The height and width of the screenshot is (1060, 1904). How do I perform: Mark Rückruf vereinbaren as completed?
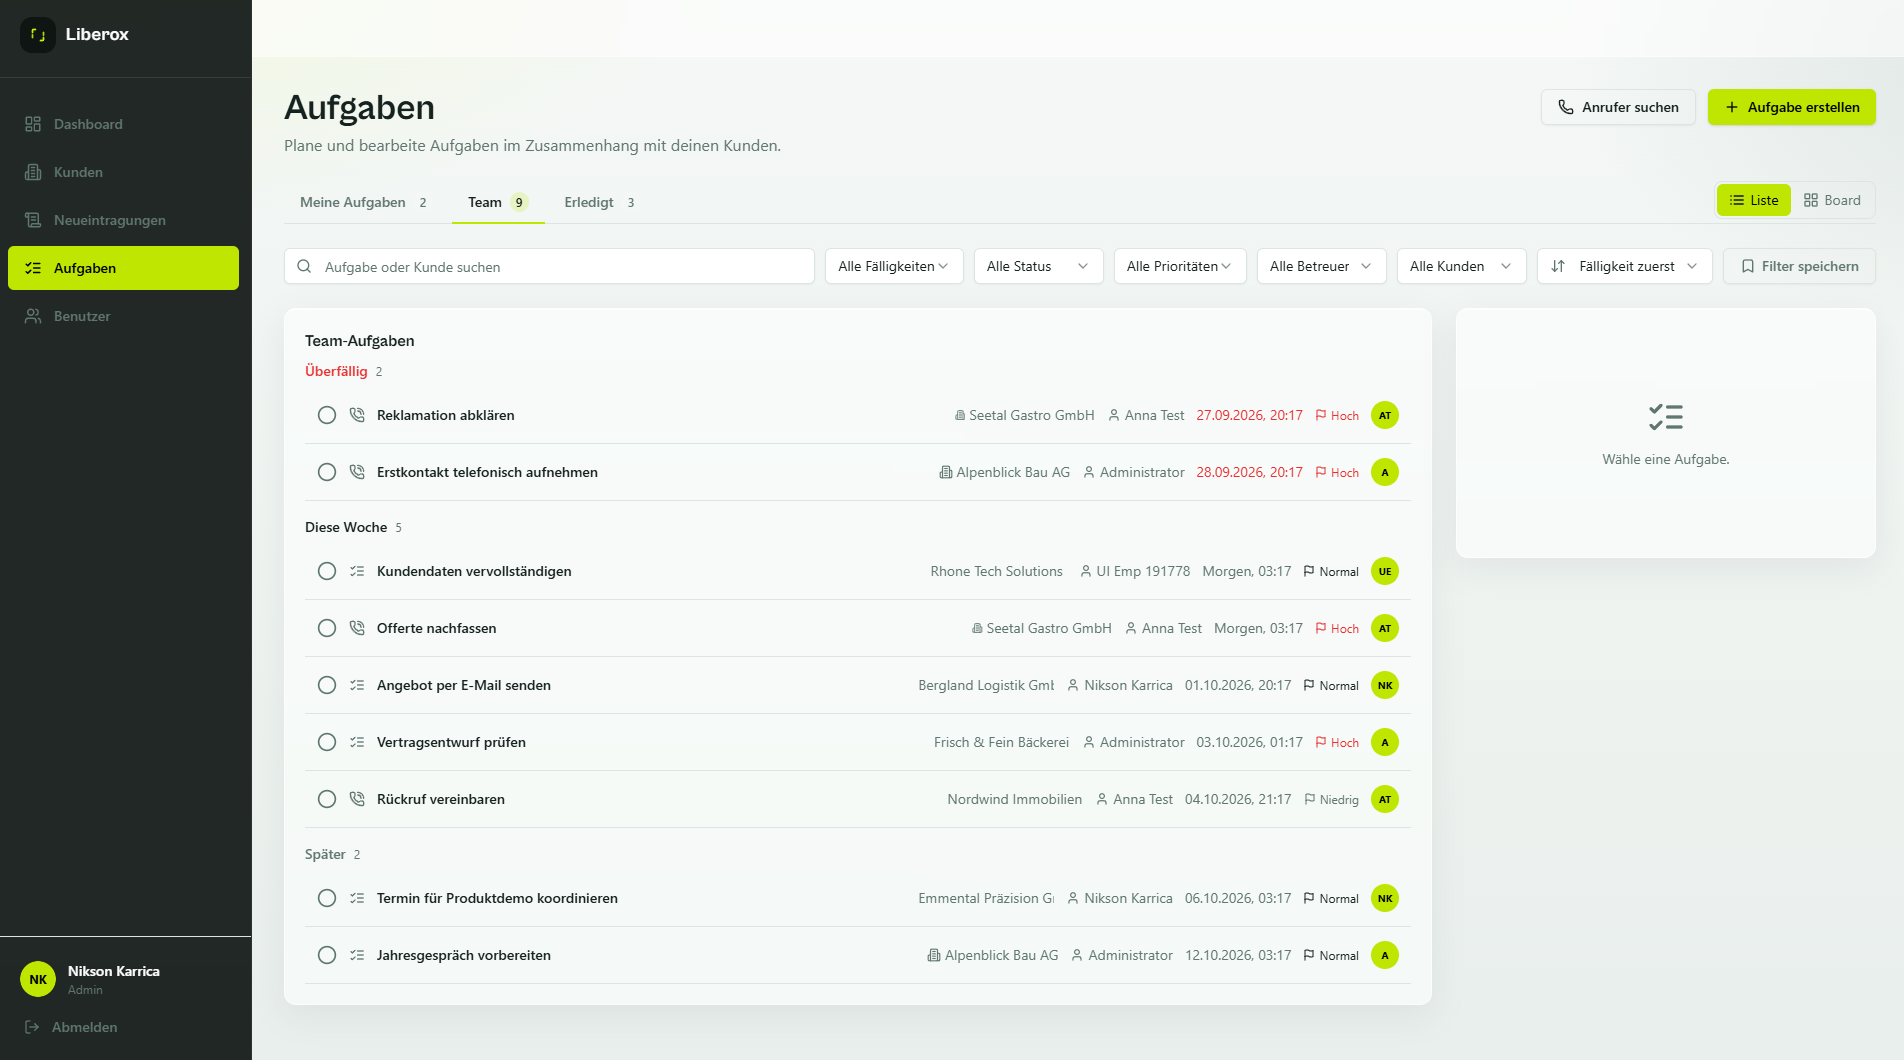point(327,799)
